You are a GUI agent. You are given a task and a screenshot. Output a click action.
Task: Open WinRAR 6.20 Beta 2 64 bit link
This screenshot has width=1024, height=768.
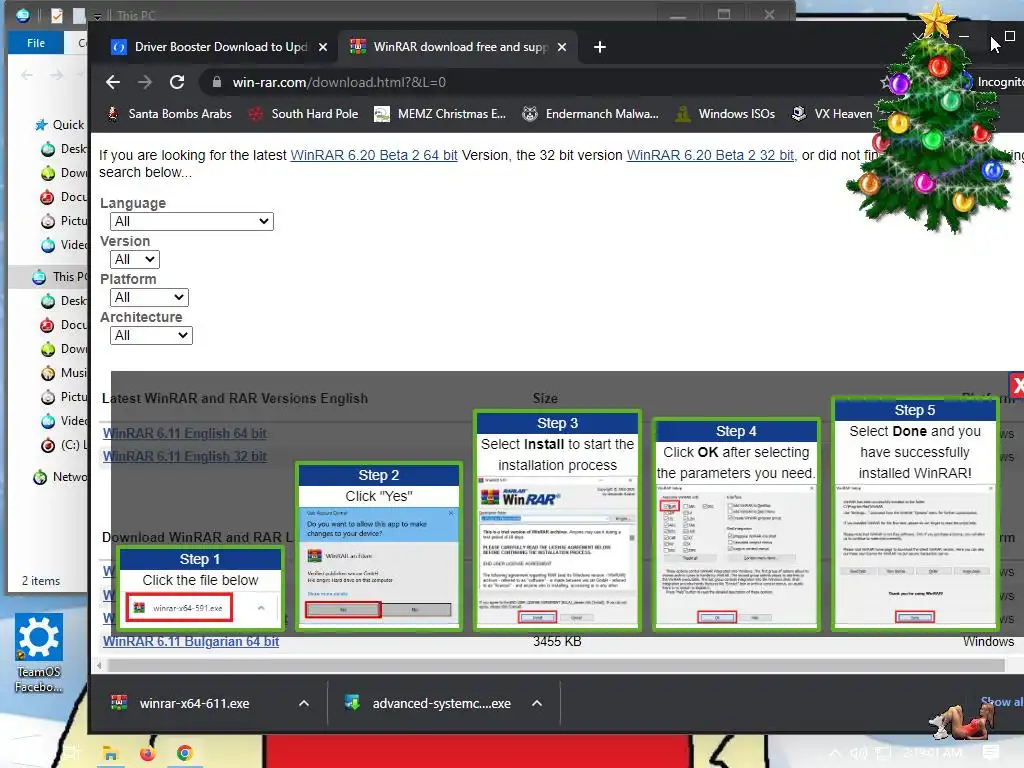pos(374,155)
